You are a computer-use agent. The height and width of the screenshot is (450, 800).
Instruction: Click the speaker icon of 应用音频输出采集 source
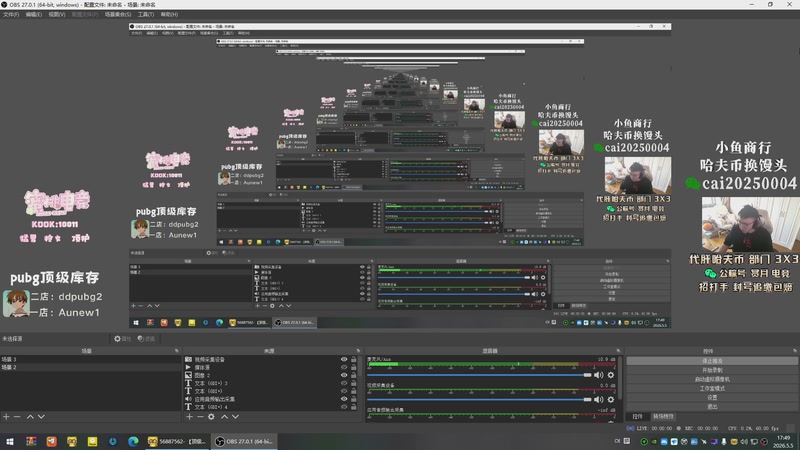tap(188, 399)
